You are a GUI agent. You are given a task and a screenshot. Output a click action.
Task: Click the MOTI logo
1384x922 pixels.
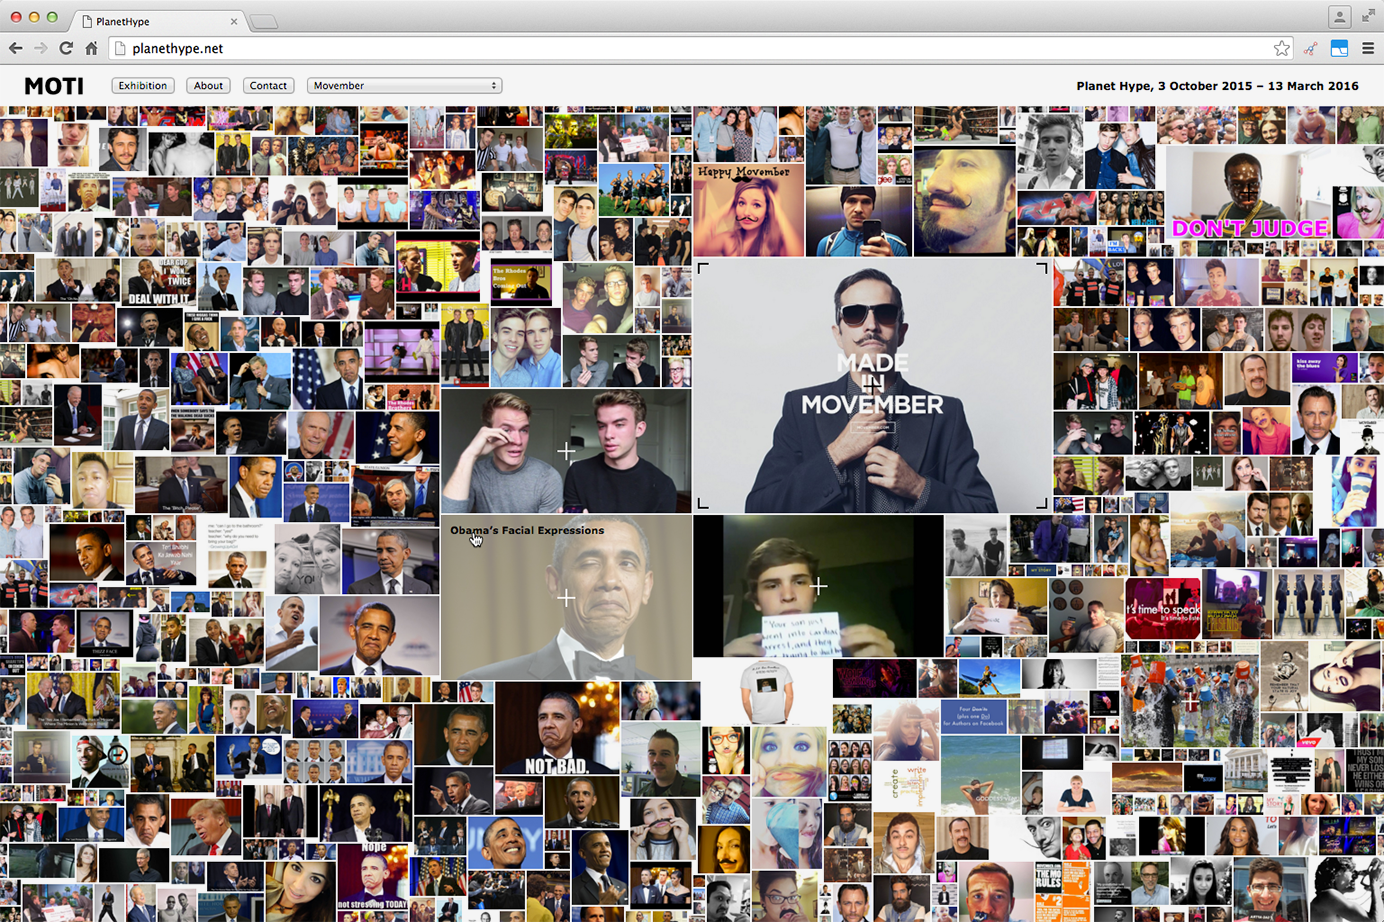click(54, 86)
